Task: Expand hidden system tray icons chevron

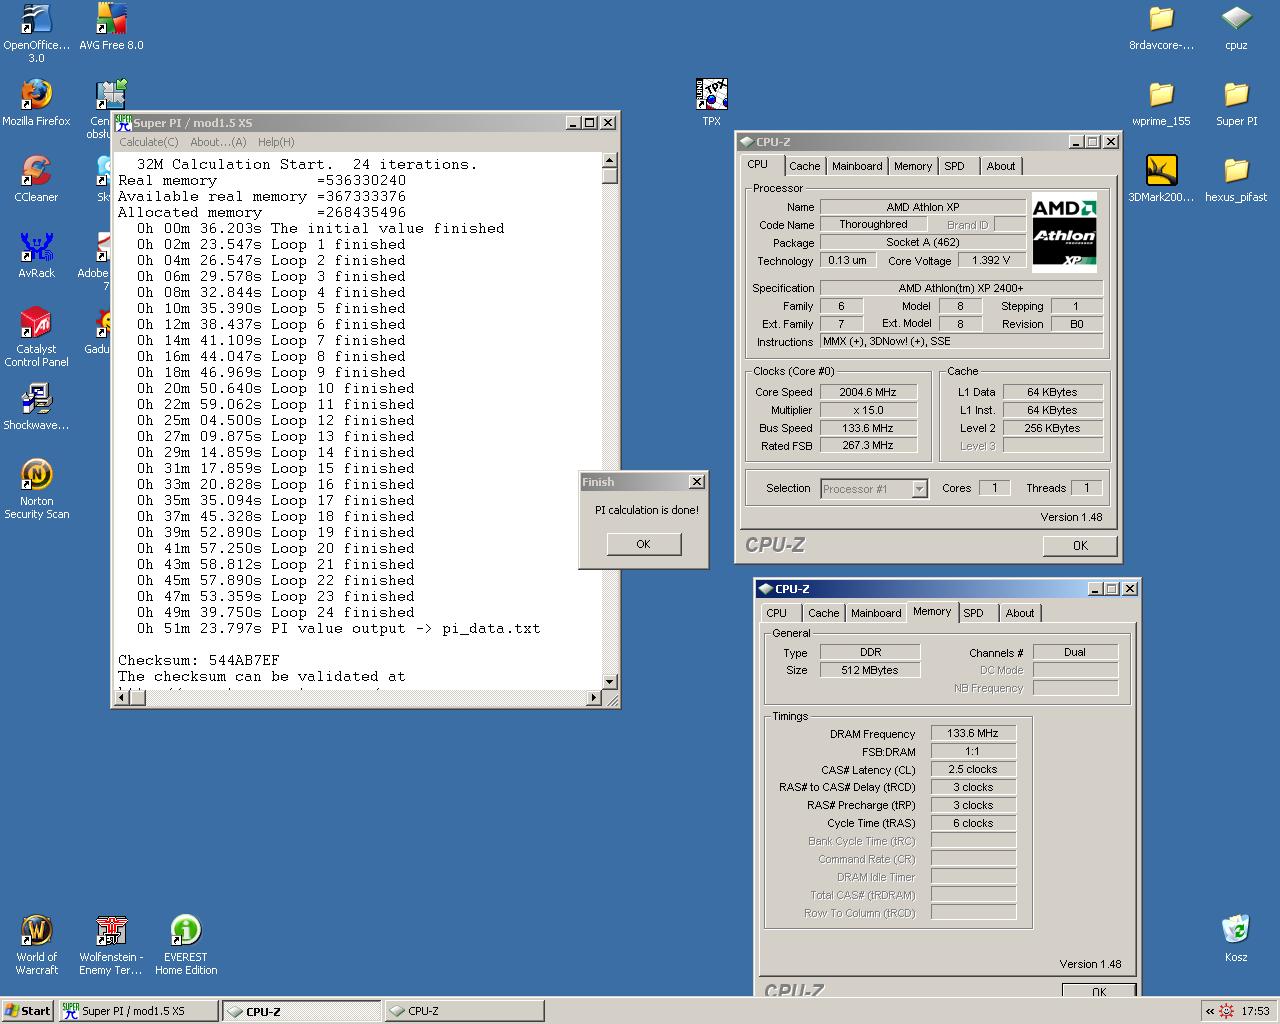Action: [1209, 1011]
